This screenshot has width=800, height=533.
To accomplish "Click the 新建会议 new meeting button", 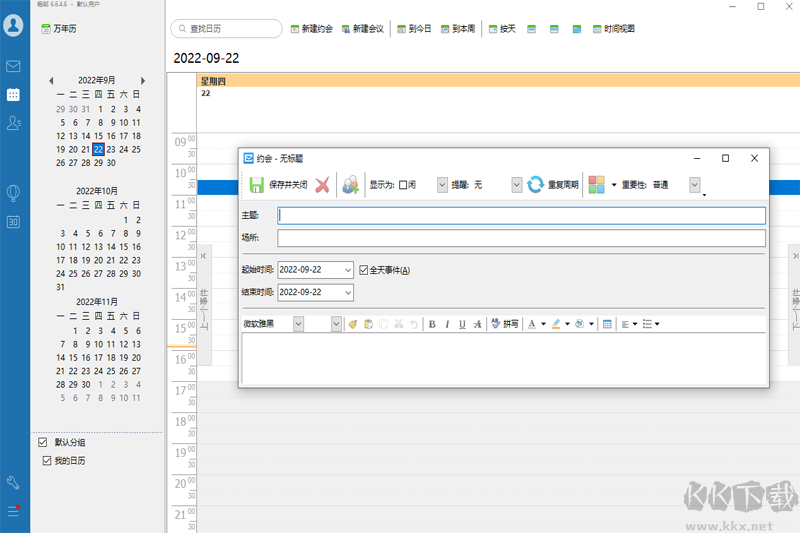I will click(362, 29).
